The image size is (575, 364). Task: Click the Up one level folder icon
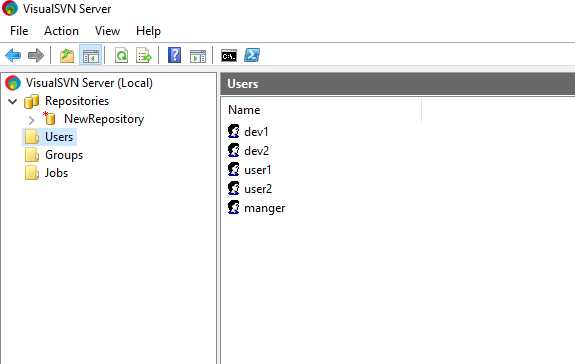[x=67, y=56]
